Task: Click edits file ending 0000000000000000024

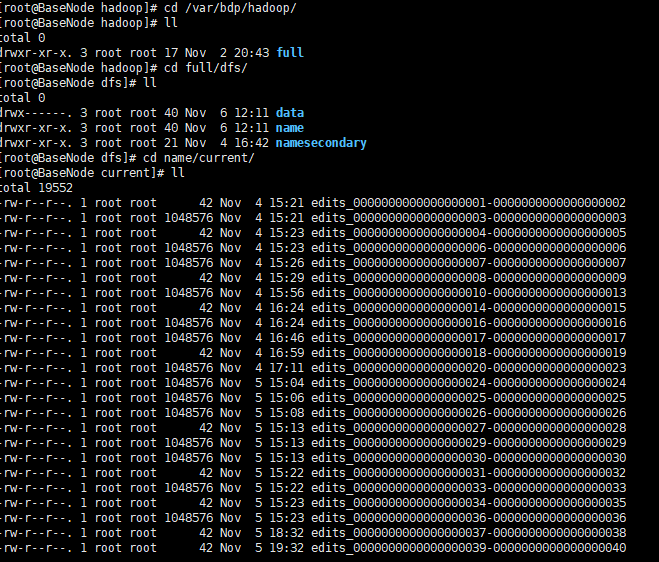Action: click(x=469, y=383)
